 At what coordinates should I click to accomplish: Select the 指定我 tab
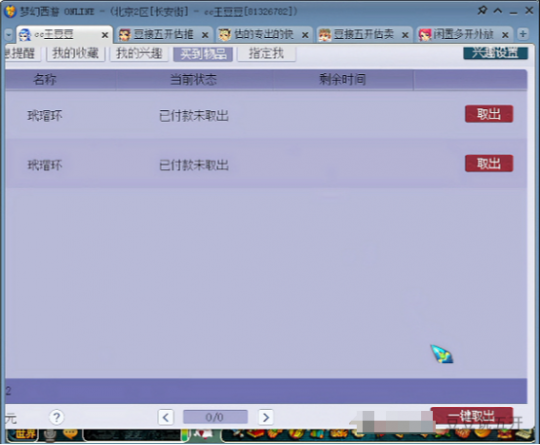266,53
